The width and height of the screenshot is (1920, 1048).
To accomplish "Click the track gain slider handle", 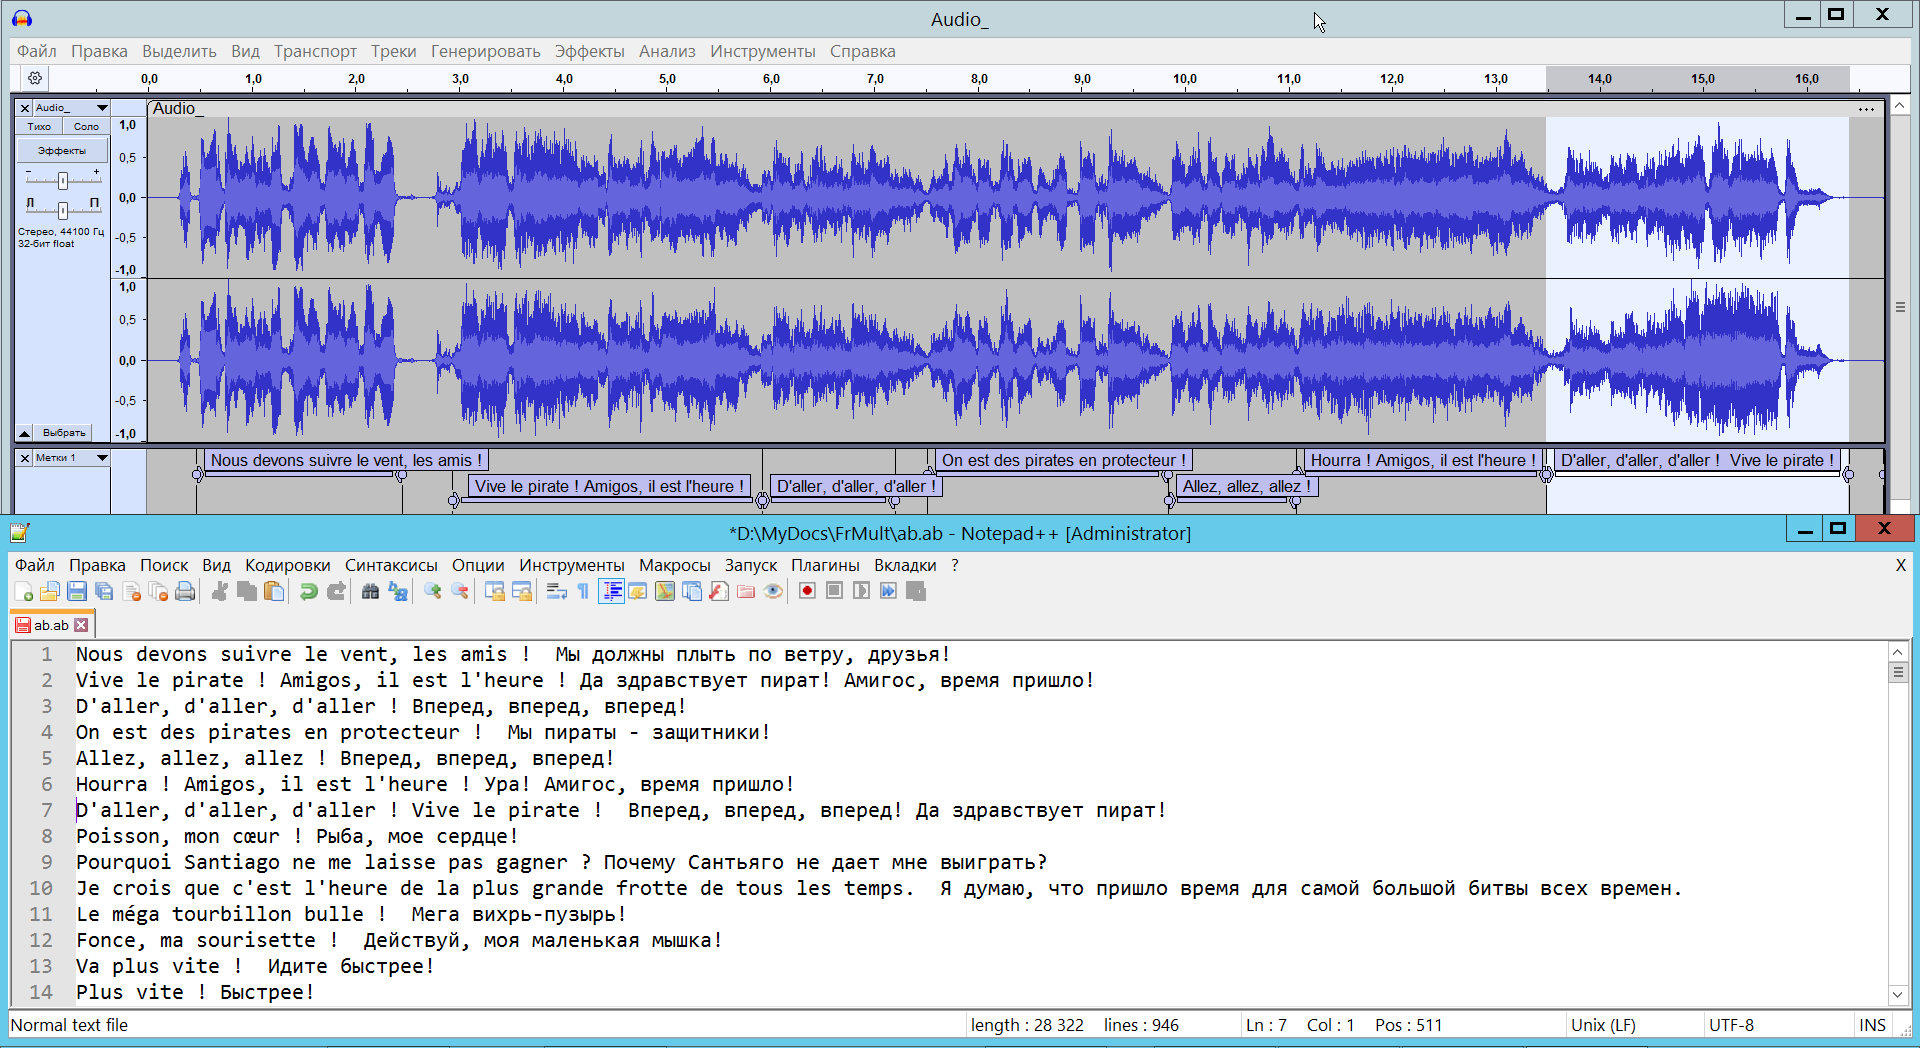I will coord(63,180).
